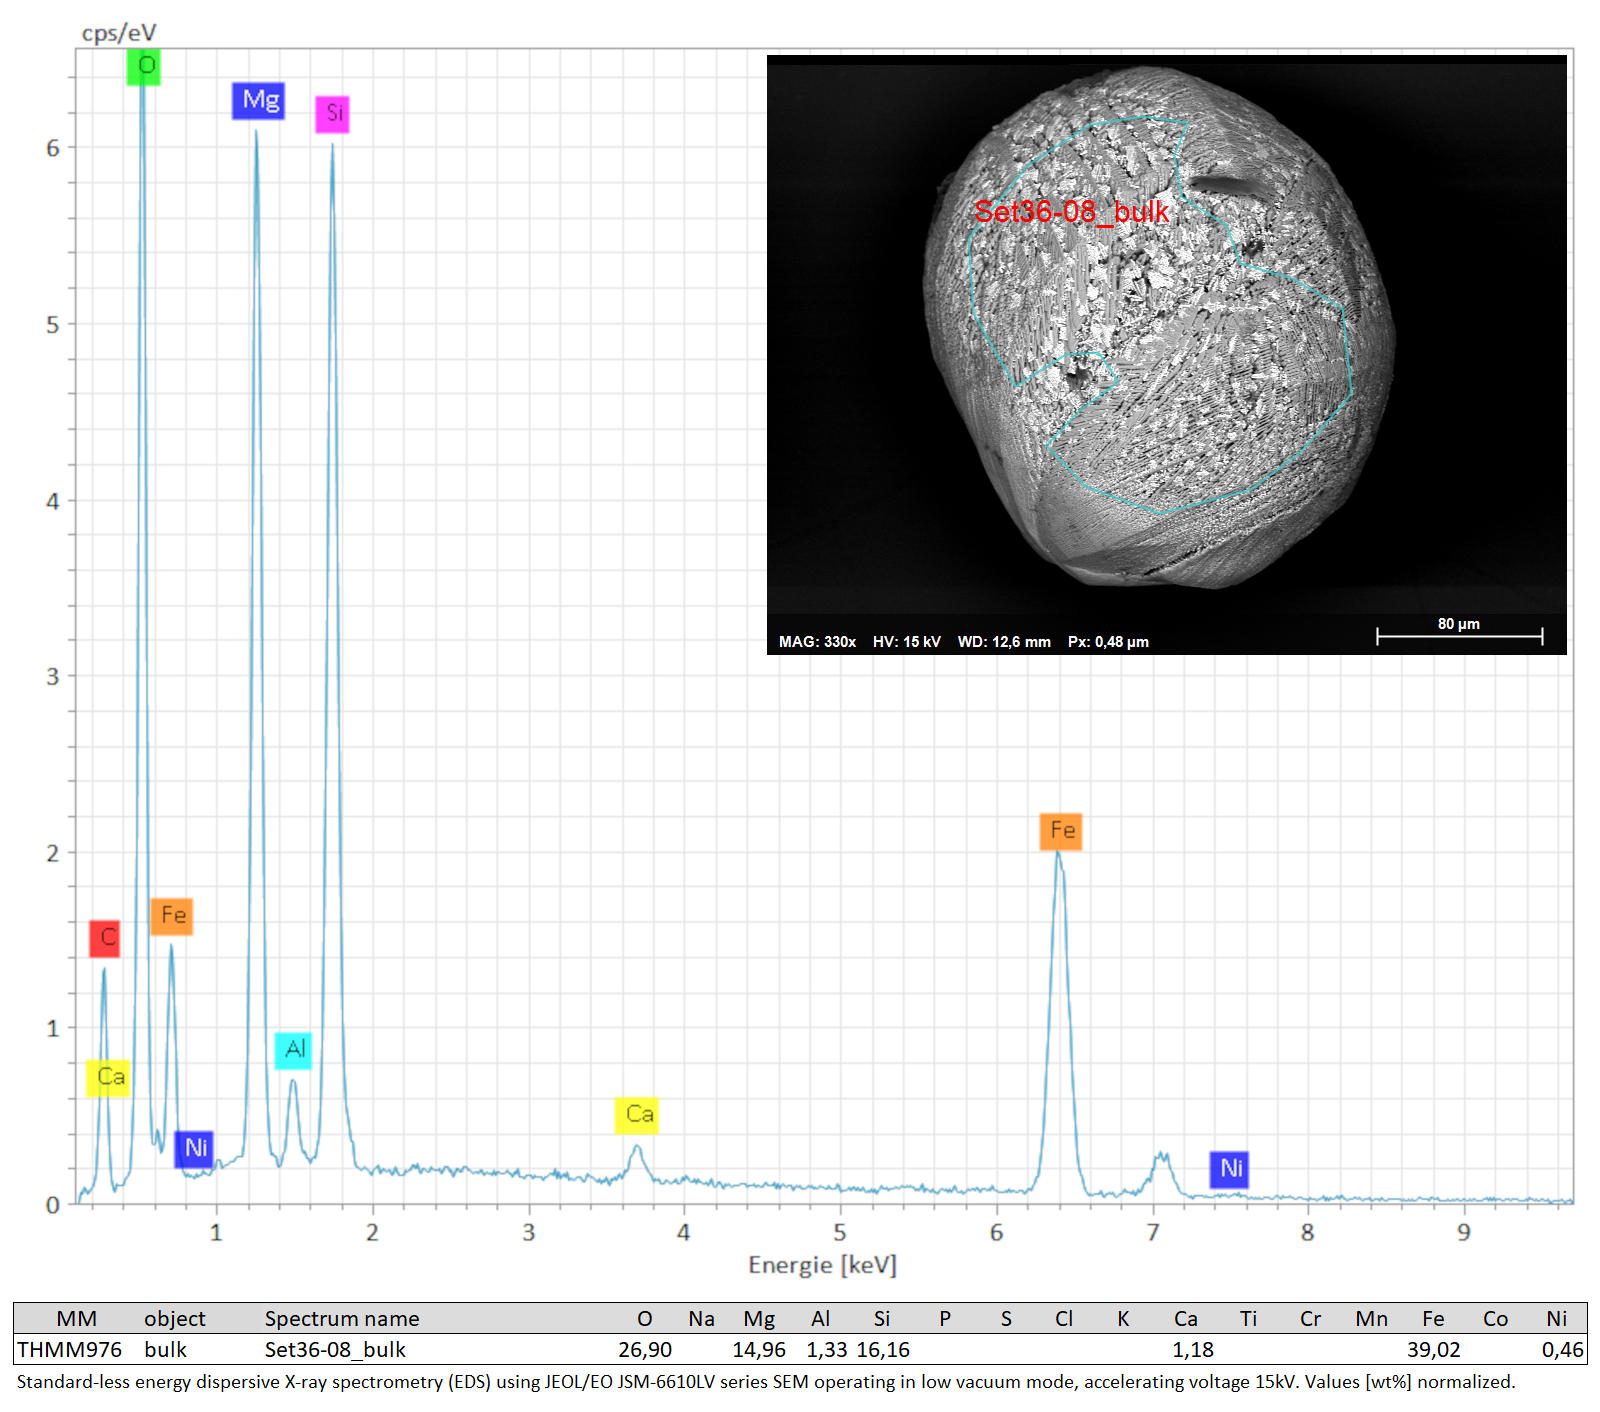This screenshot has height=1412, width=1600.
Task: Select the Al value 1,33
Action: [827, 1350]
